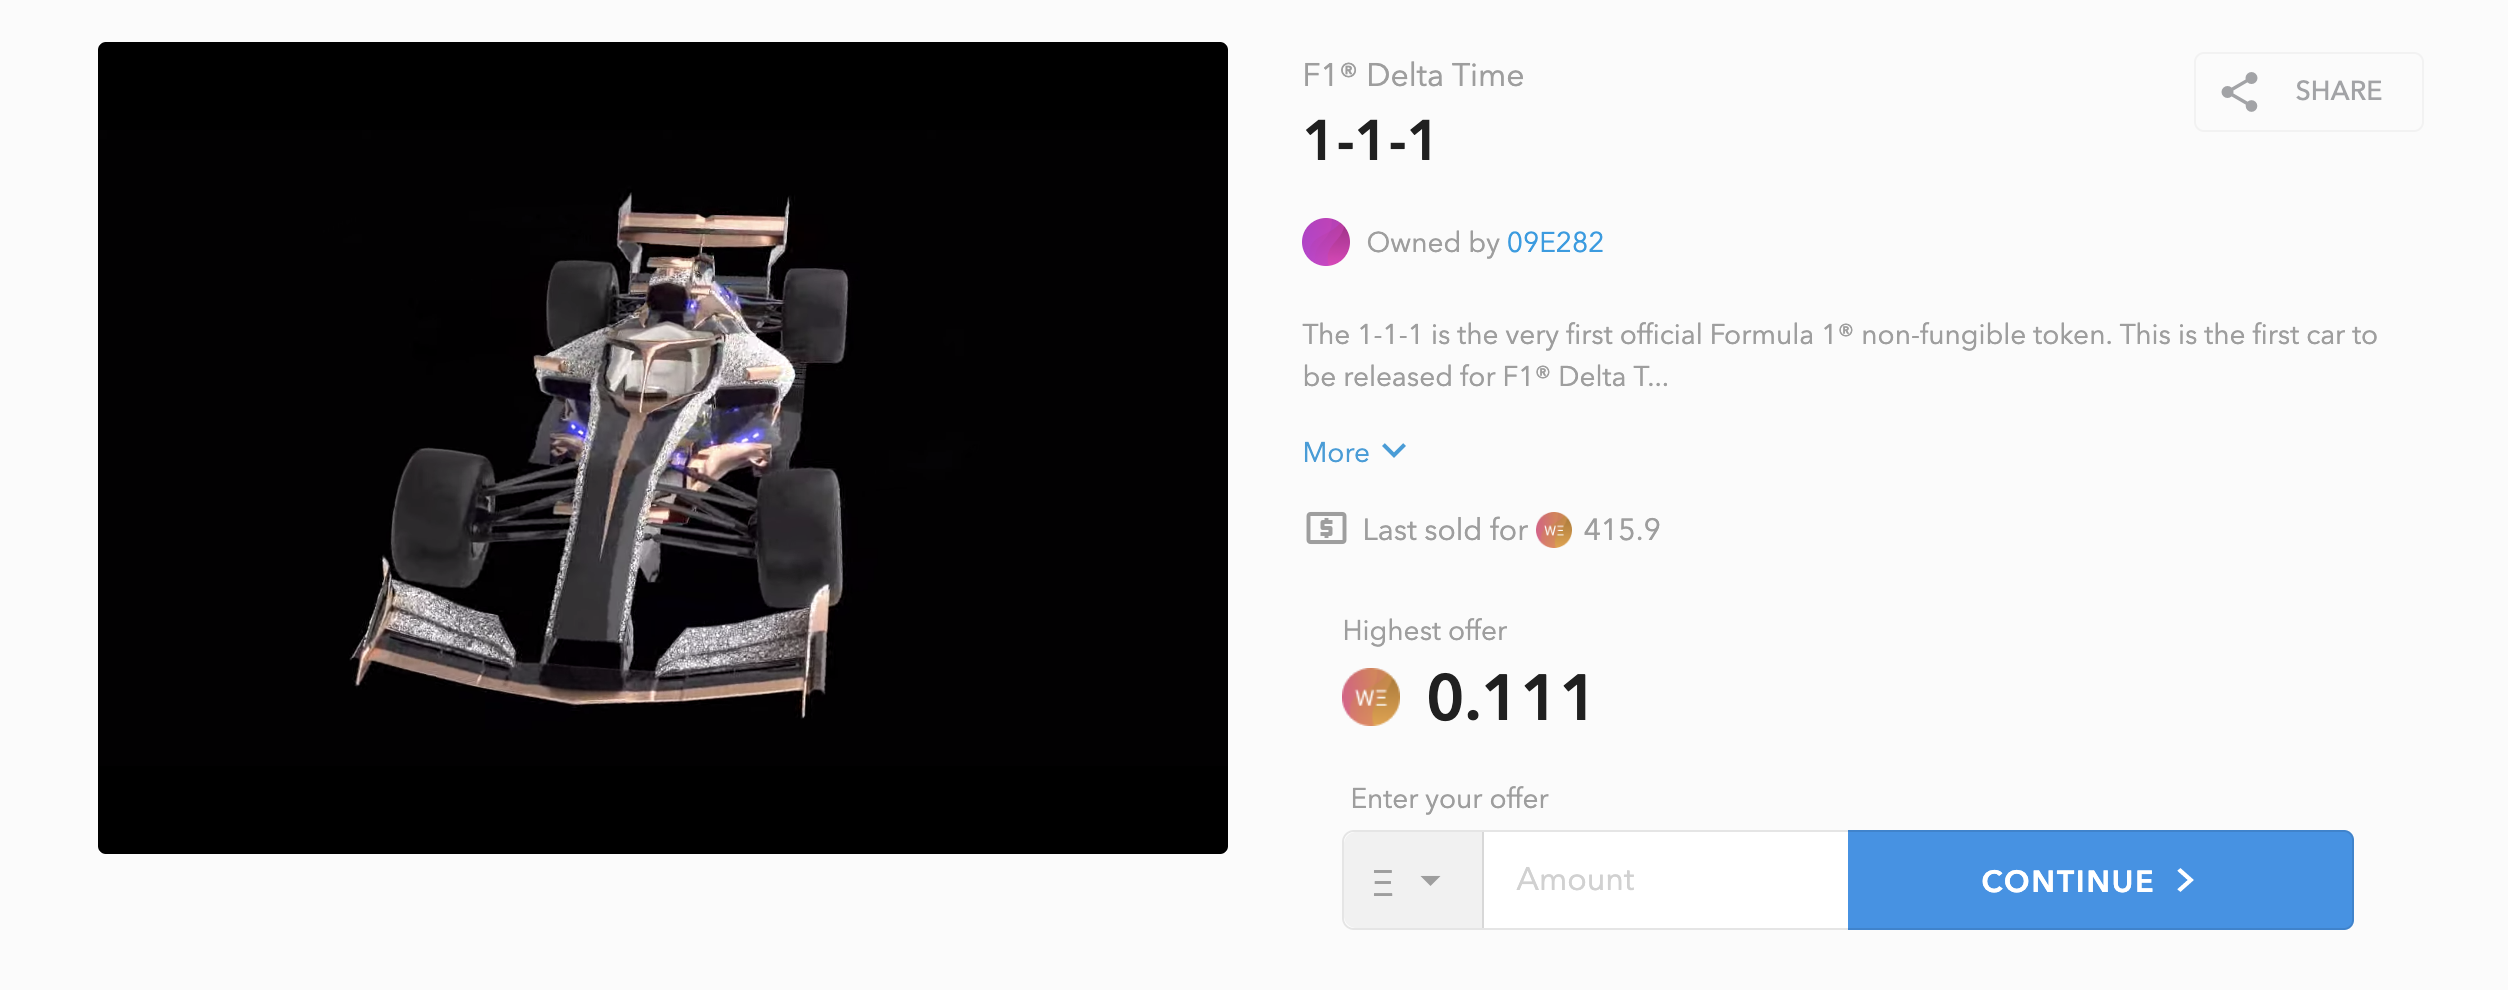This screenshot has height=990, width=2508.
Task: Click the 1-1-1 item title
Action: [1369, 140]
